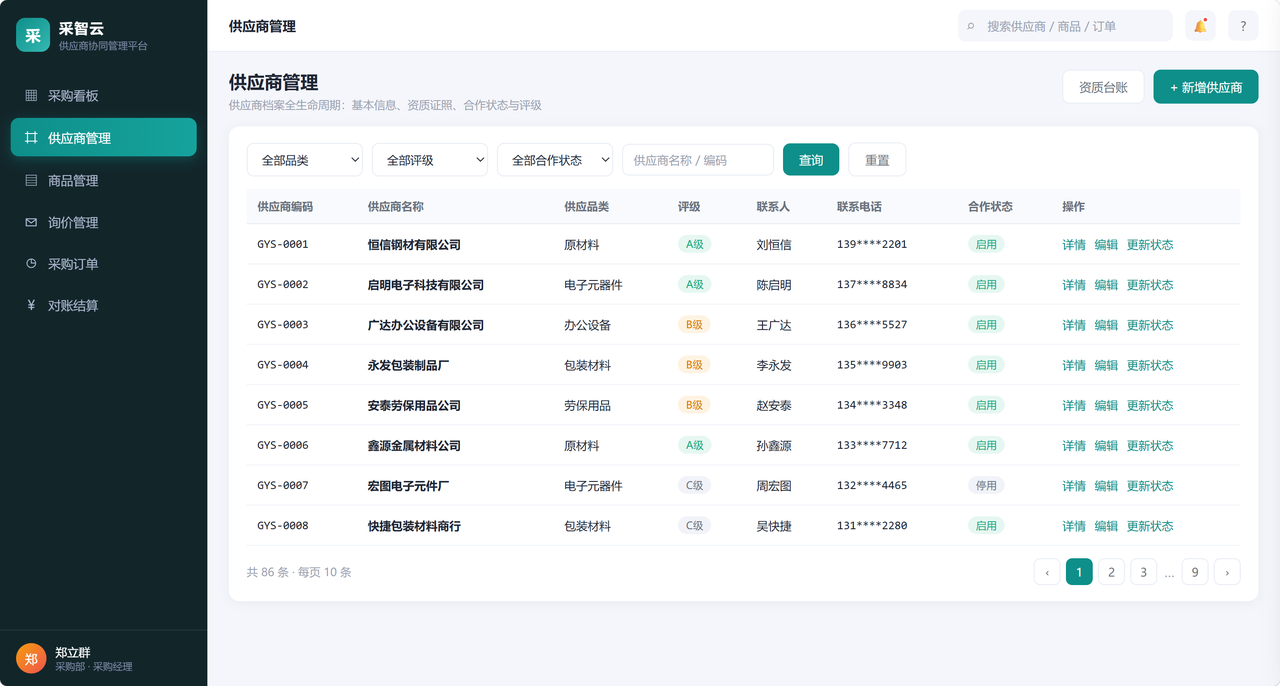Image resolution: width=1280 pixels, height=686 pixels.
Task: Click the 采购订单 clock icon
Action: [31, 264]
